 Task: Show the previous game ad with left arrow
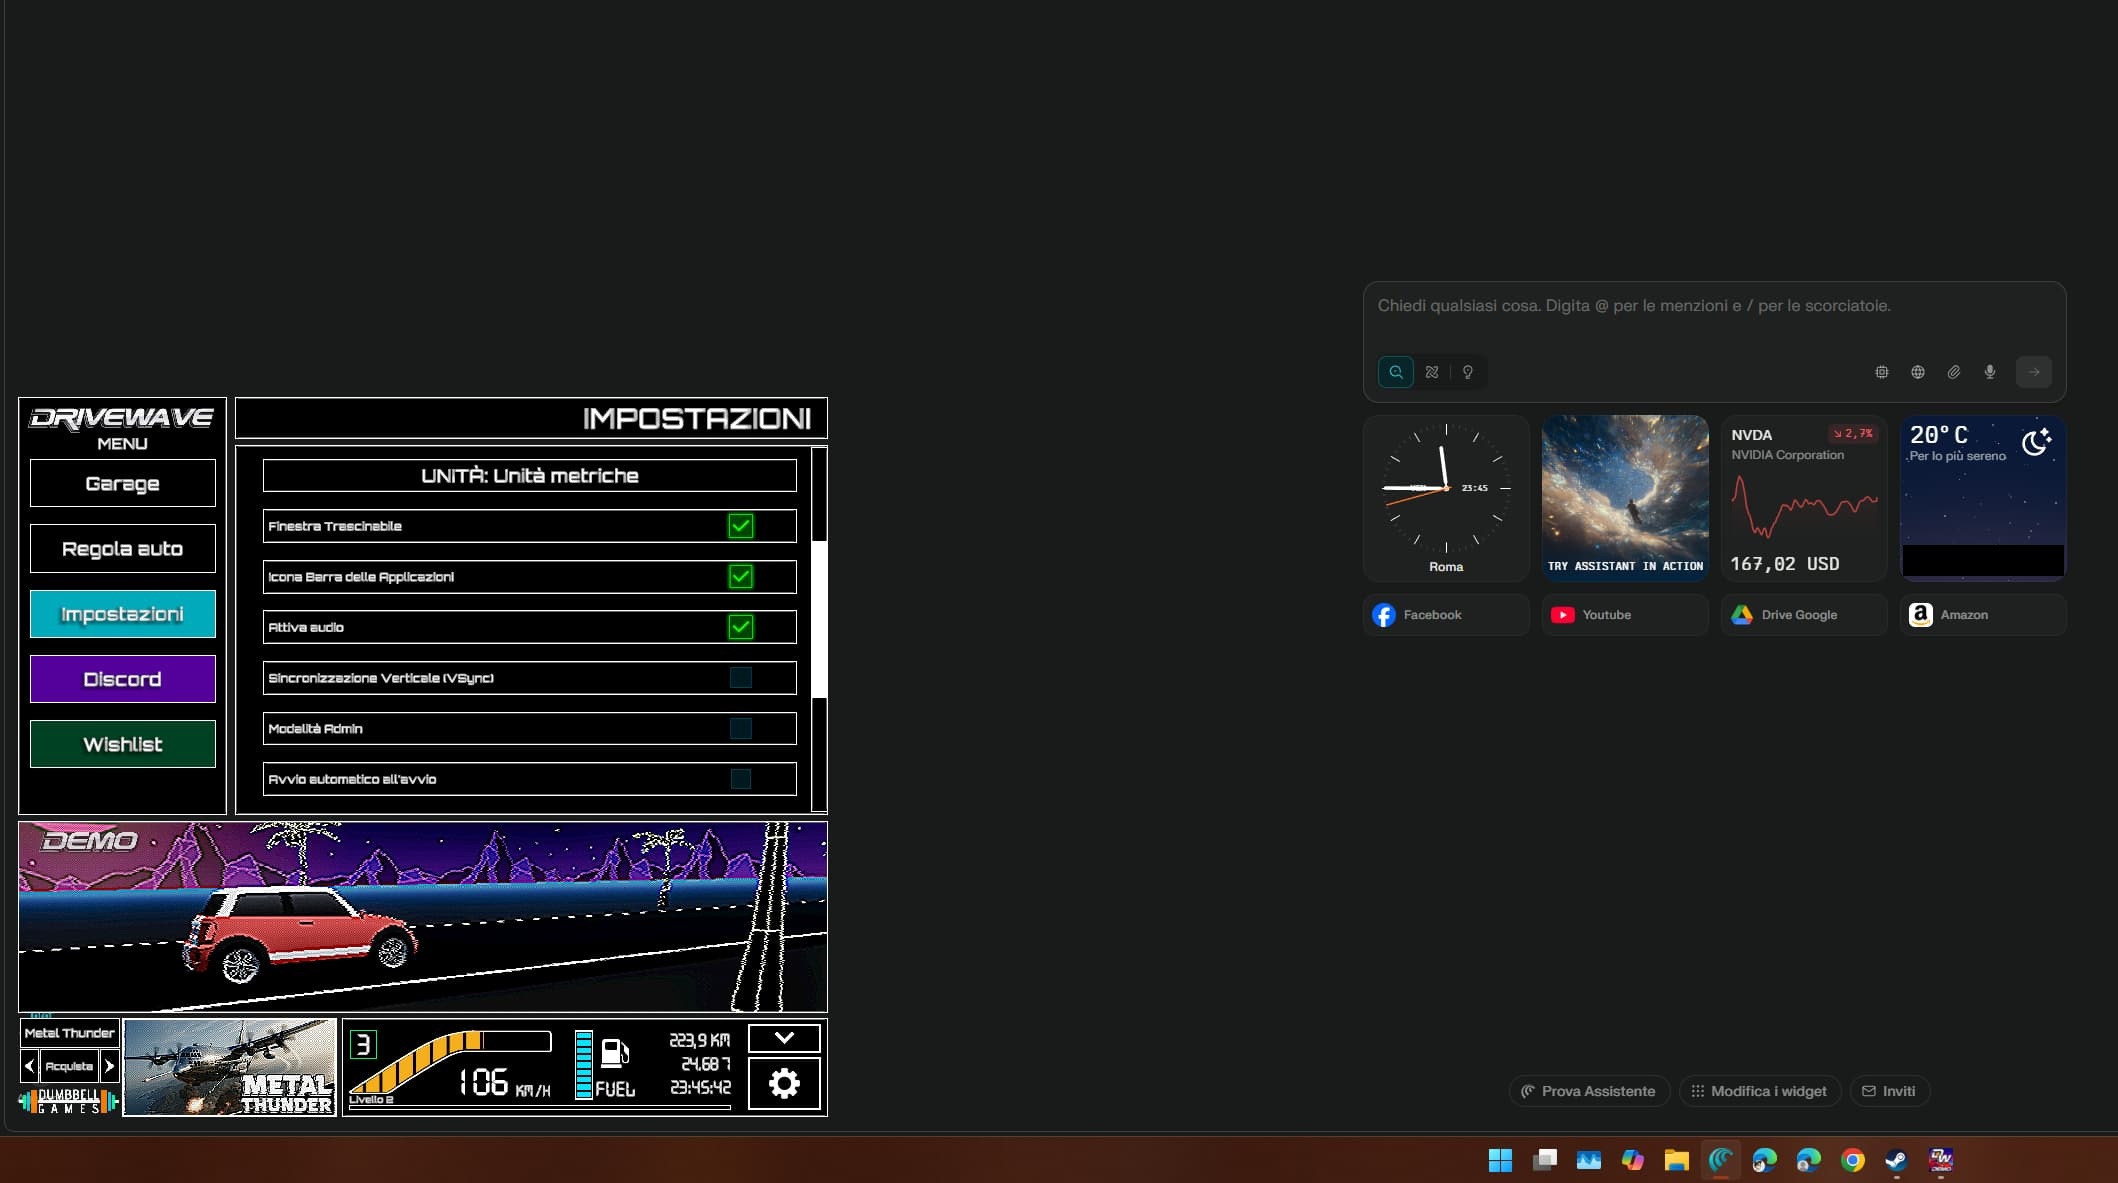29,1066
